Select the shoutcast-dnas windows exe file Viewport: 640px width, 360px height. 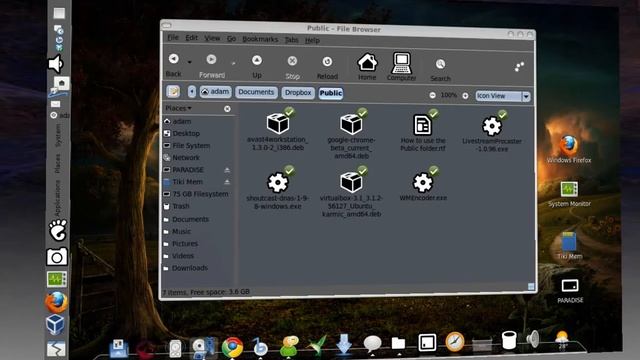tap(278, 188)
